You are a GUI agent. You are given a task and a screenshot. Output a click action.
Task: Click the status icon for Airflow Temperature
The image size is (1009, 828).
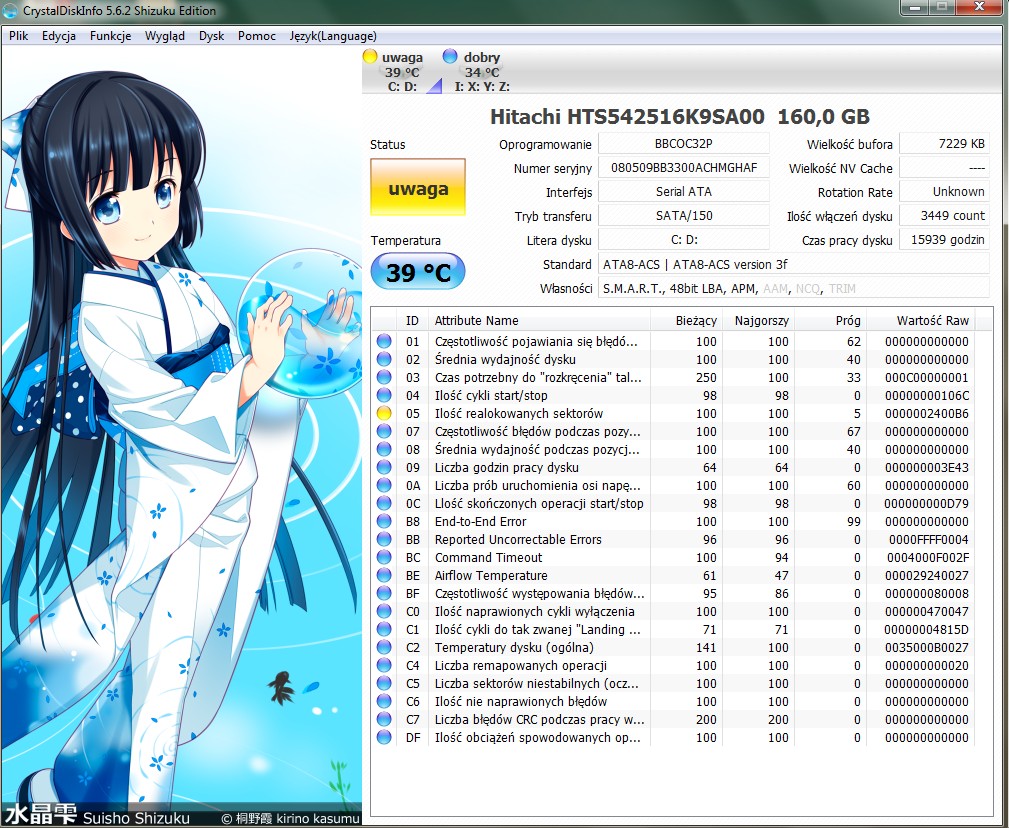pos(384,576)
